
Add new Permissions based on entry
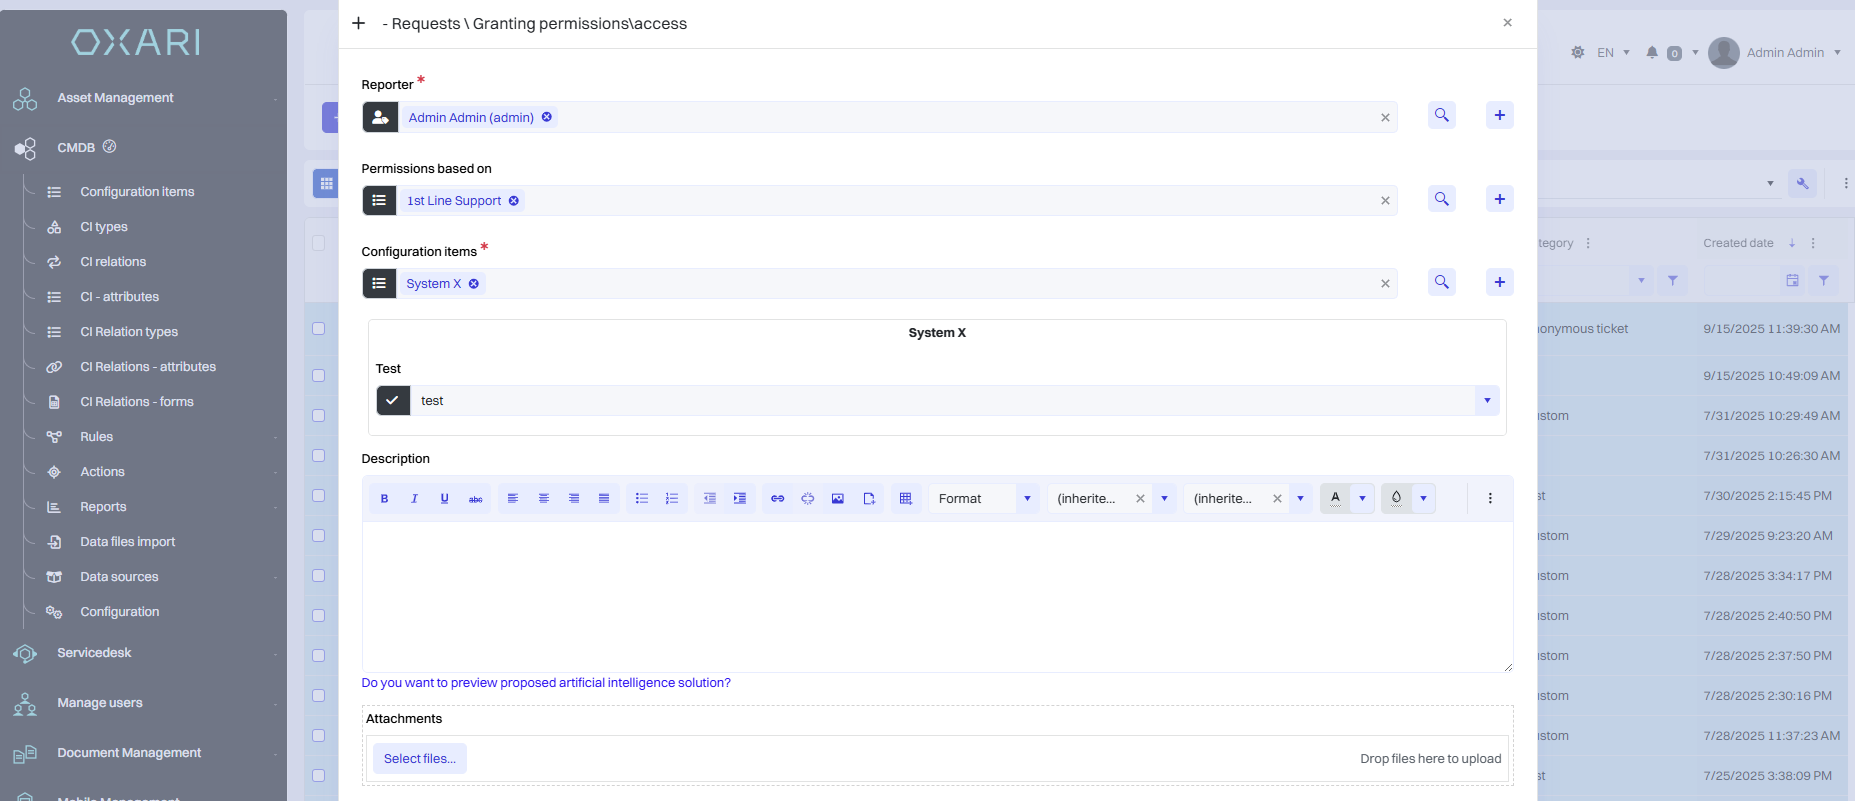(x=1500, y=199)
